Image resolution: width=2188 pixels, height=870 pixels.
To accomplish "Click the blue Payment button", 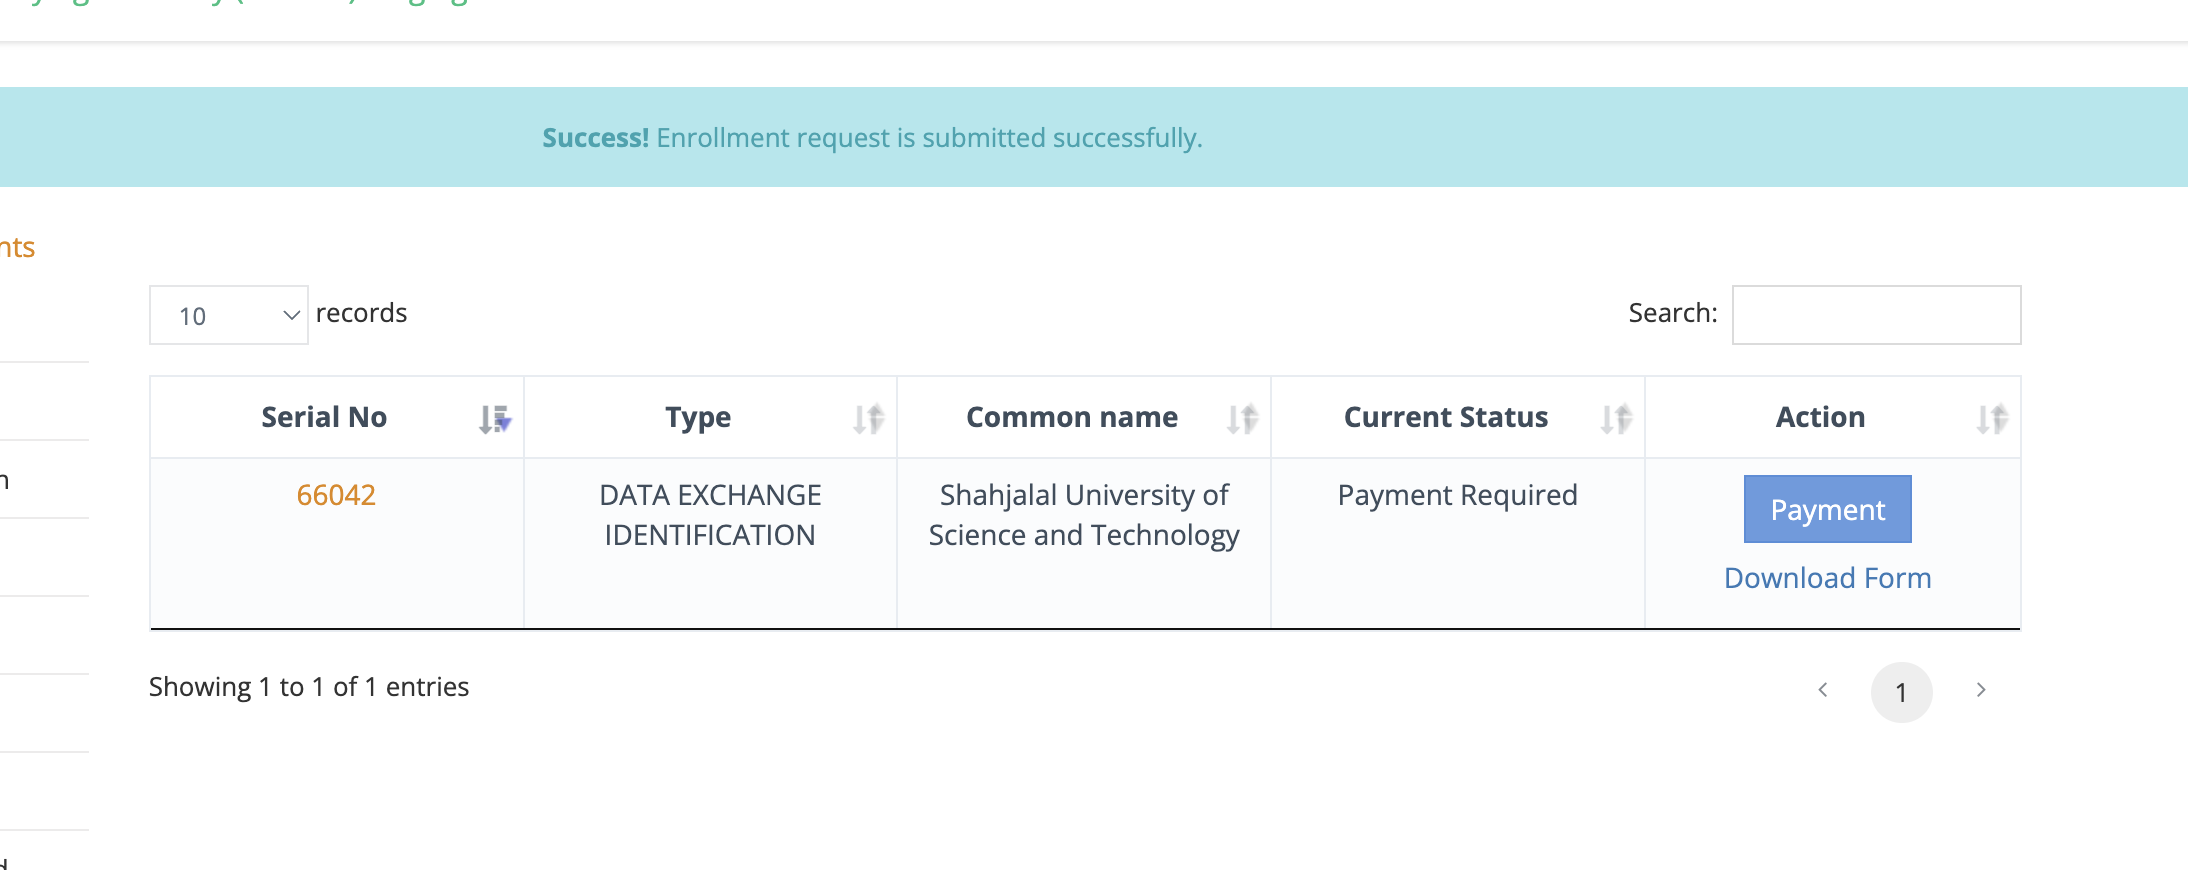I will coord(1827,509).
